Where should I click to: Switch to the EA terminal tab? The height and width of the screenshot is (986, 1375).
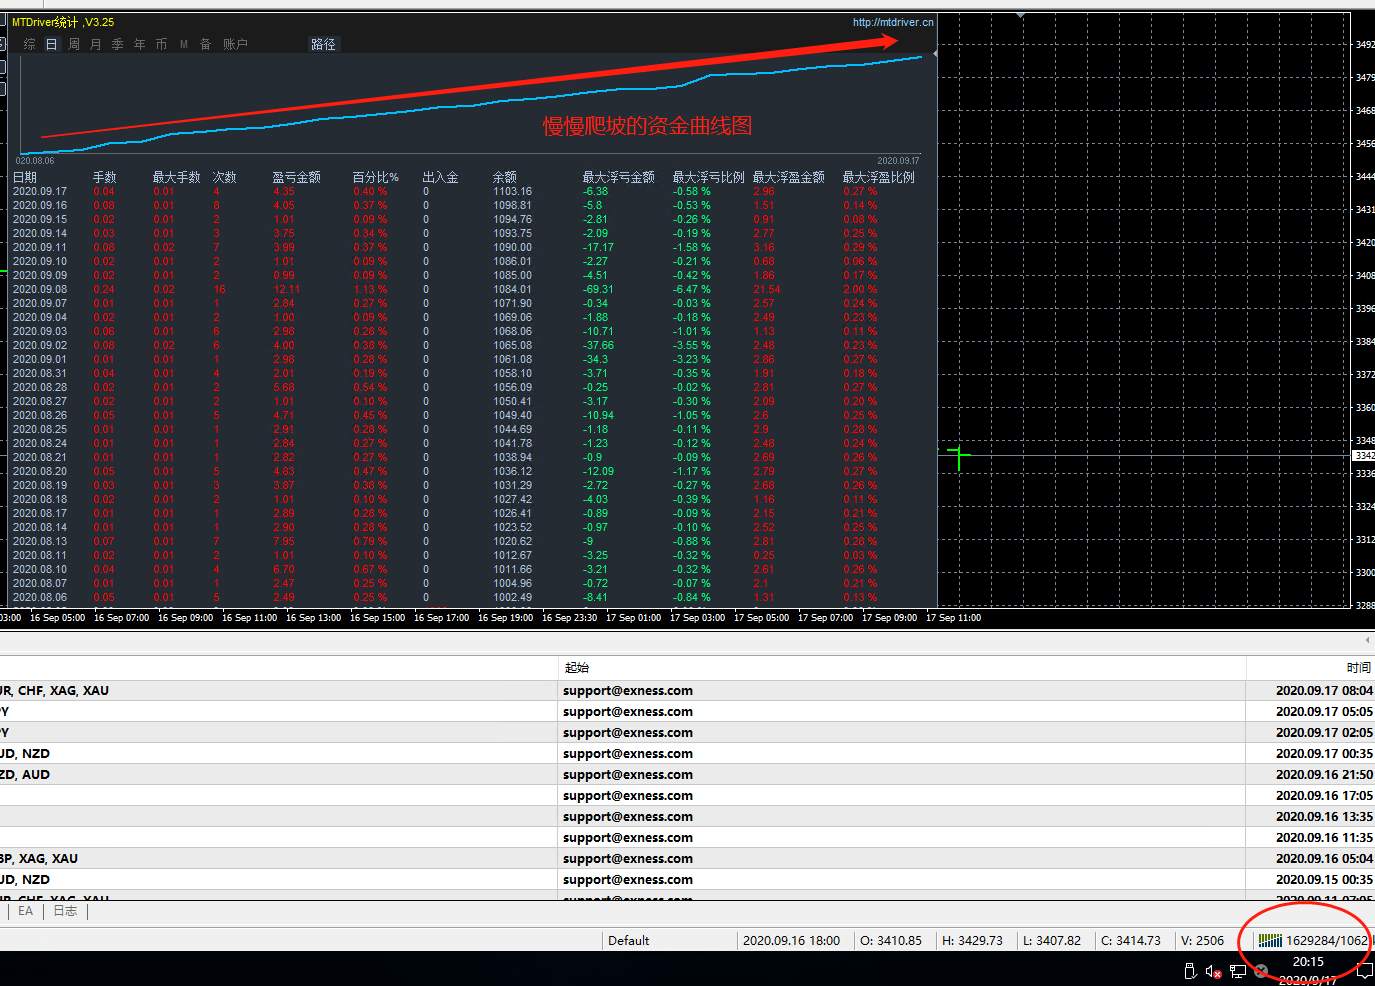[x=25, y=911]
